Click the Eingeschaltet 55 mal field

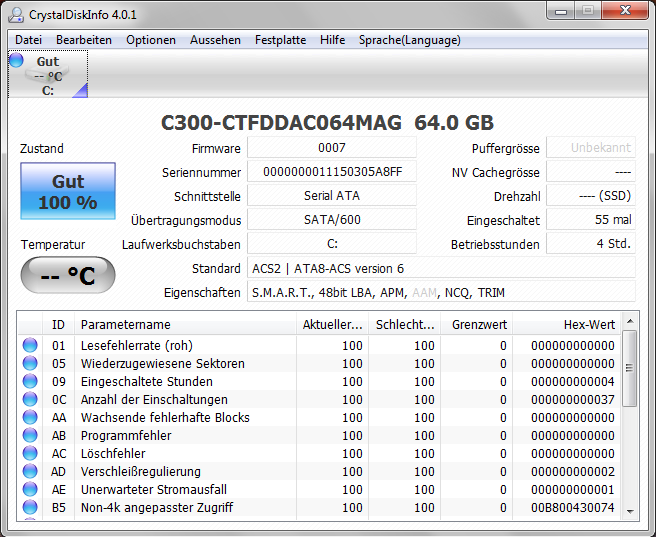(591, 220)
